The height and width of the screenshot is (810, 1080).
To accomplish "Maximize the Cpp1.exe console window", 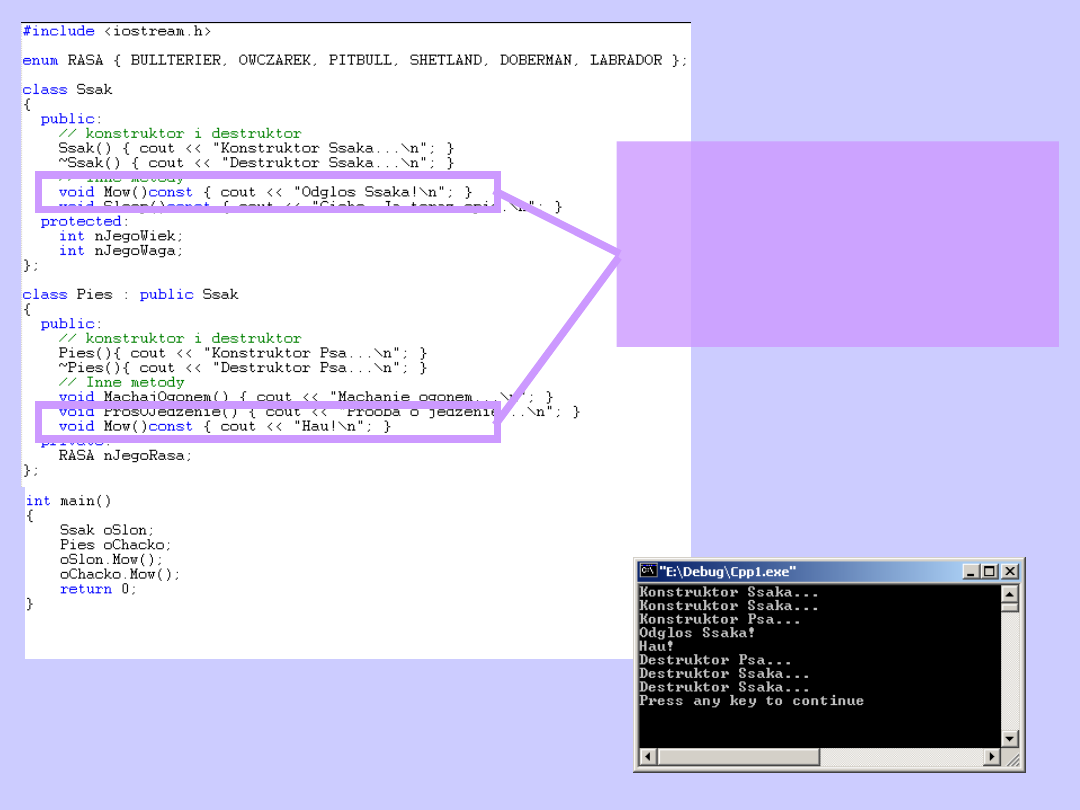I will click(989, 571).
